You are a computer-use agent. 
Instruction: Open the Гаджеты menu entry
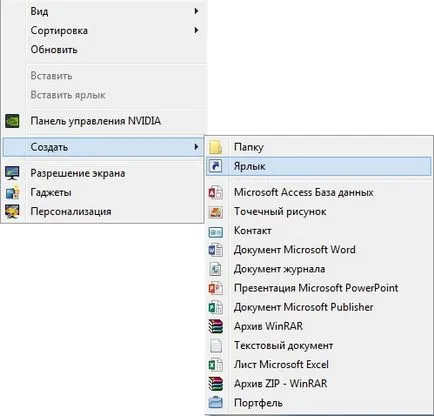point(103,192)
